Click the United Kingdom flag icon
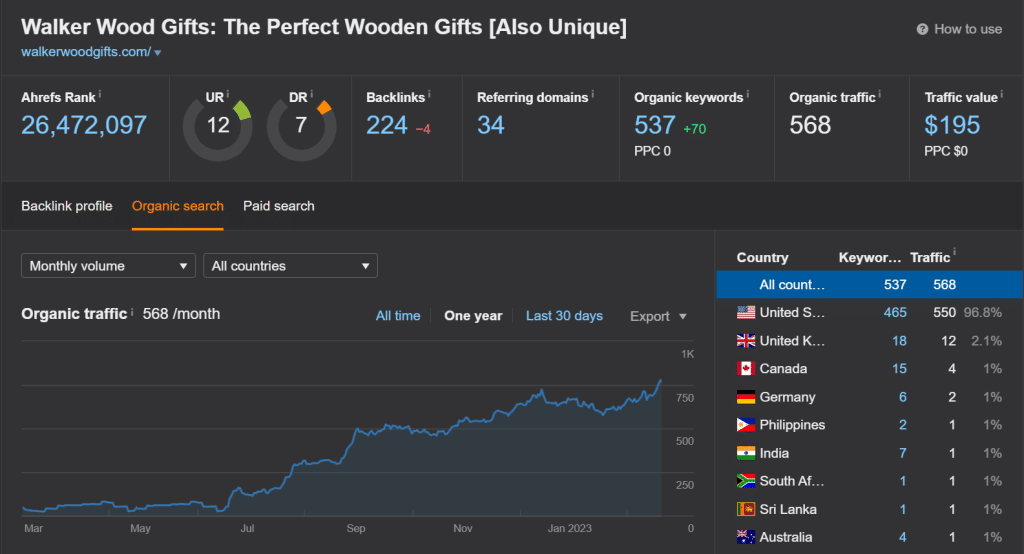Image resolution: width=1024 pixels, height=554 pixels. (x=746, y=340)
